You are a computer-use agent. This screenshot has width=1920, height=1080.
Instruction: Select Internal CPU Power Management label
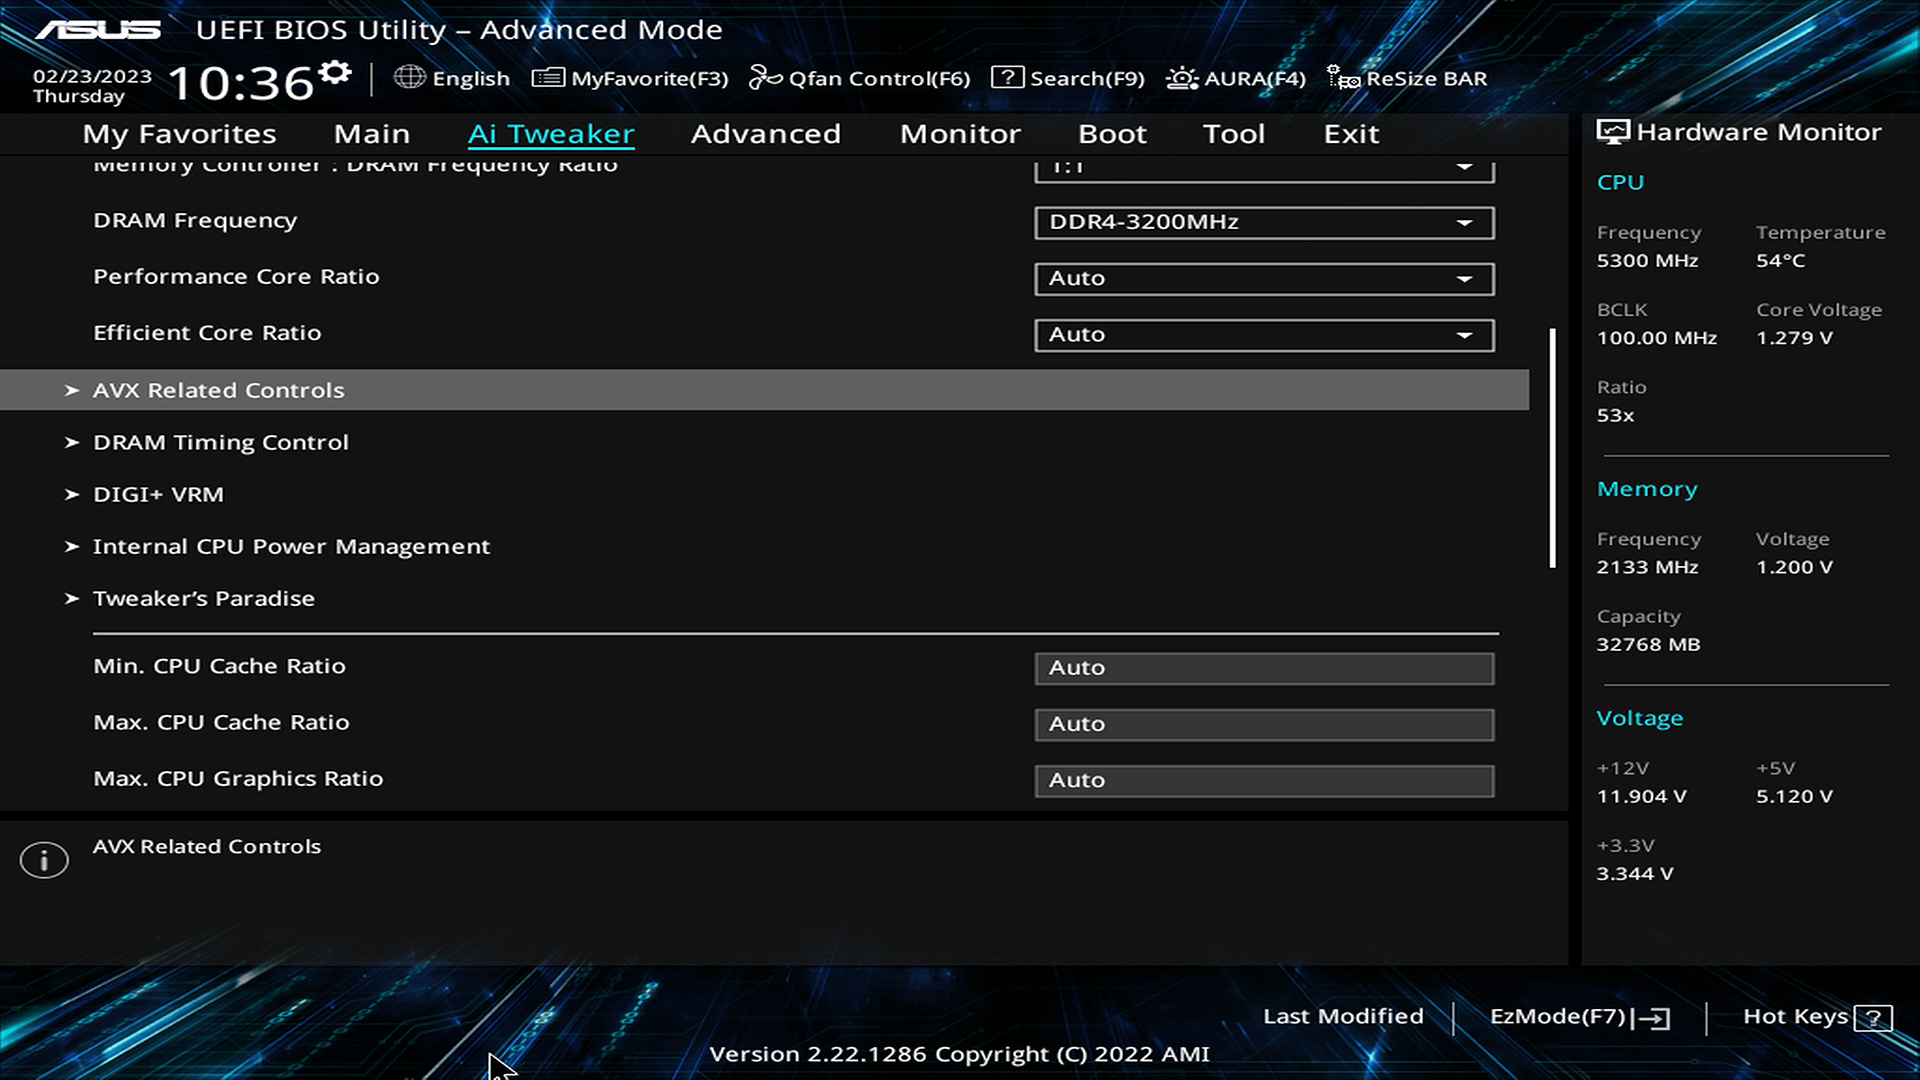[291, 546]
